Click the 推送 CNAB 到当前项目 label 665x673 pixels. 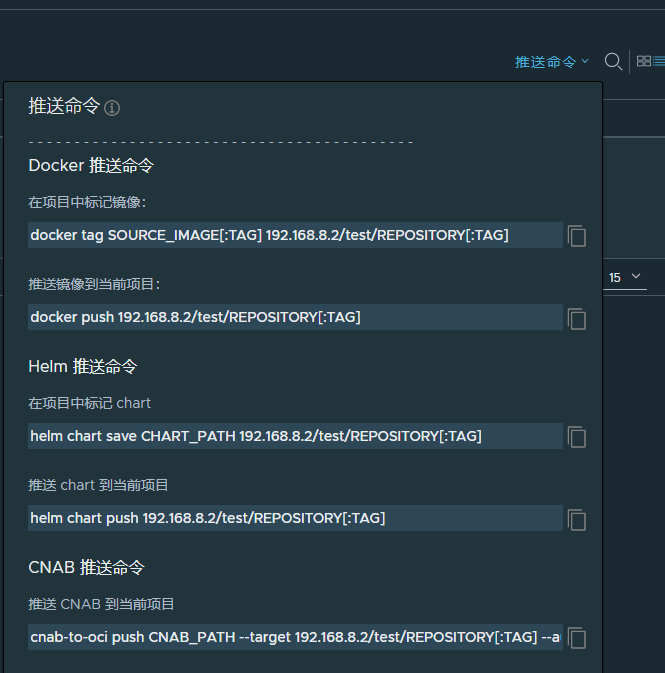[x=101, y=604]
